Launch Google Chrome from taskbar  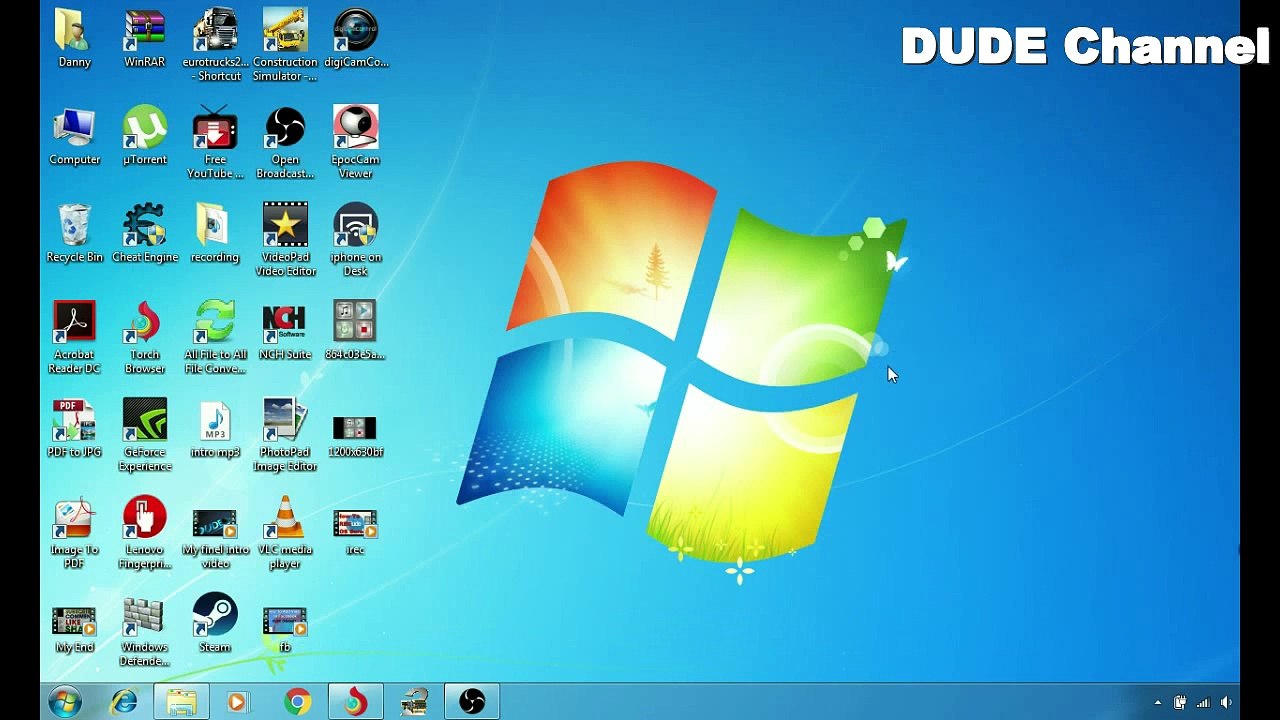pyautogui.click(x=296, y=702)
